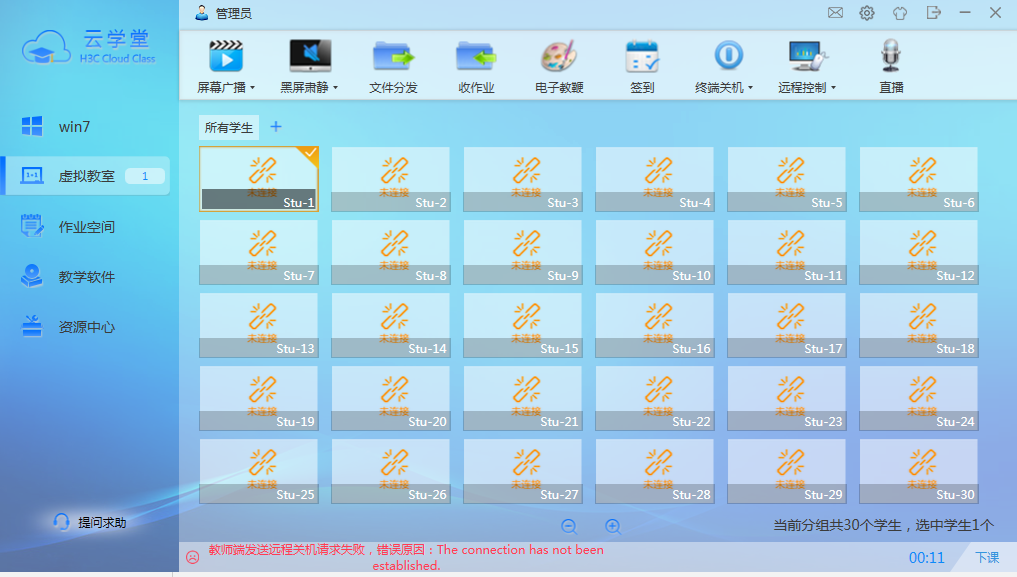The height and width of the screenshot is (577, 1017).
Task: Click status text 当前分组共30个学生
Action: point(837,525)
